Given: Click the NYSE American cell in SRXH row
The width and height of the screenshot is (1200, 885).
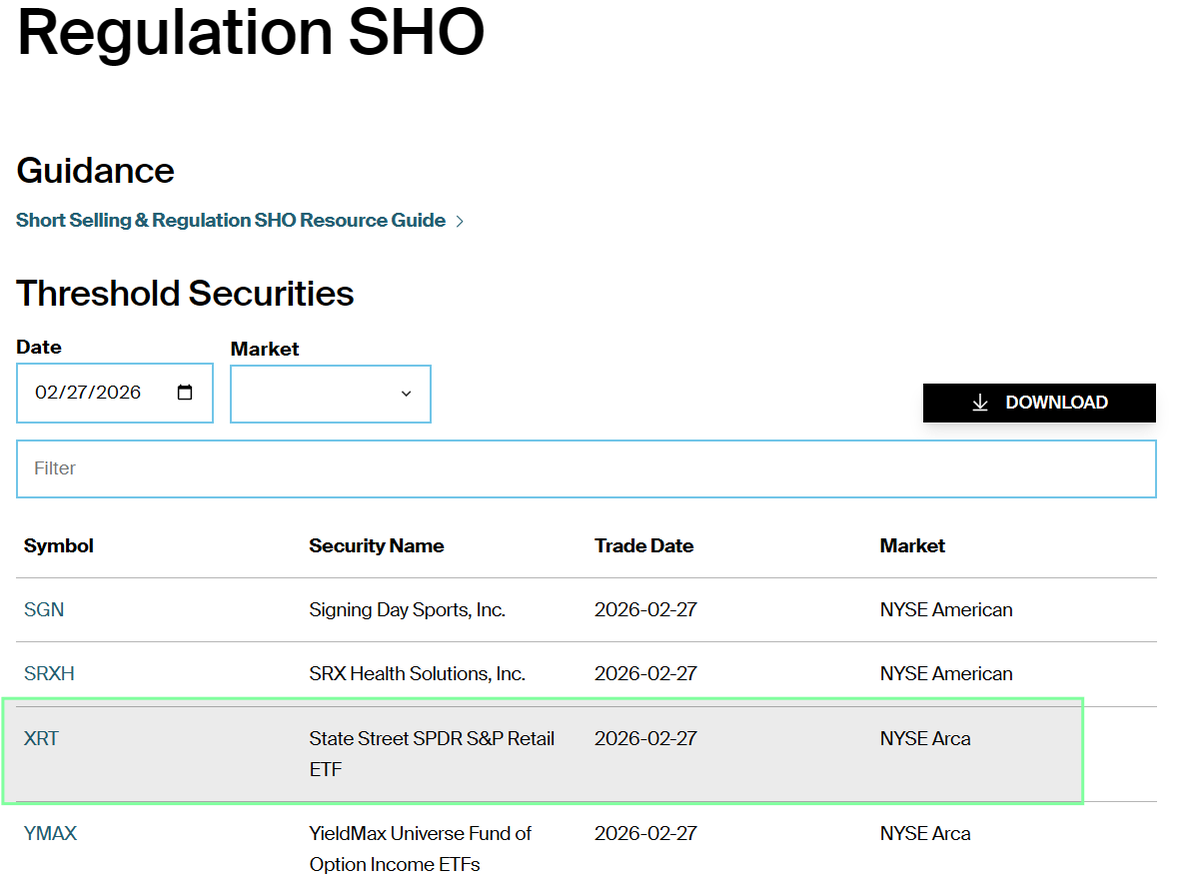Looking at the screenshot, I should coord(946,674).
